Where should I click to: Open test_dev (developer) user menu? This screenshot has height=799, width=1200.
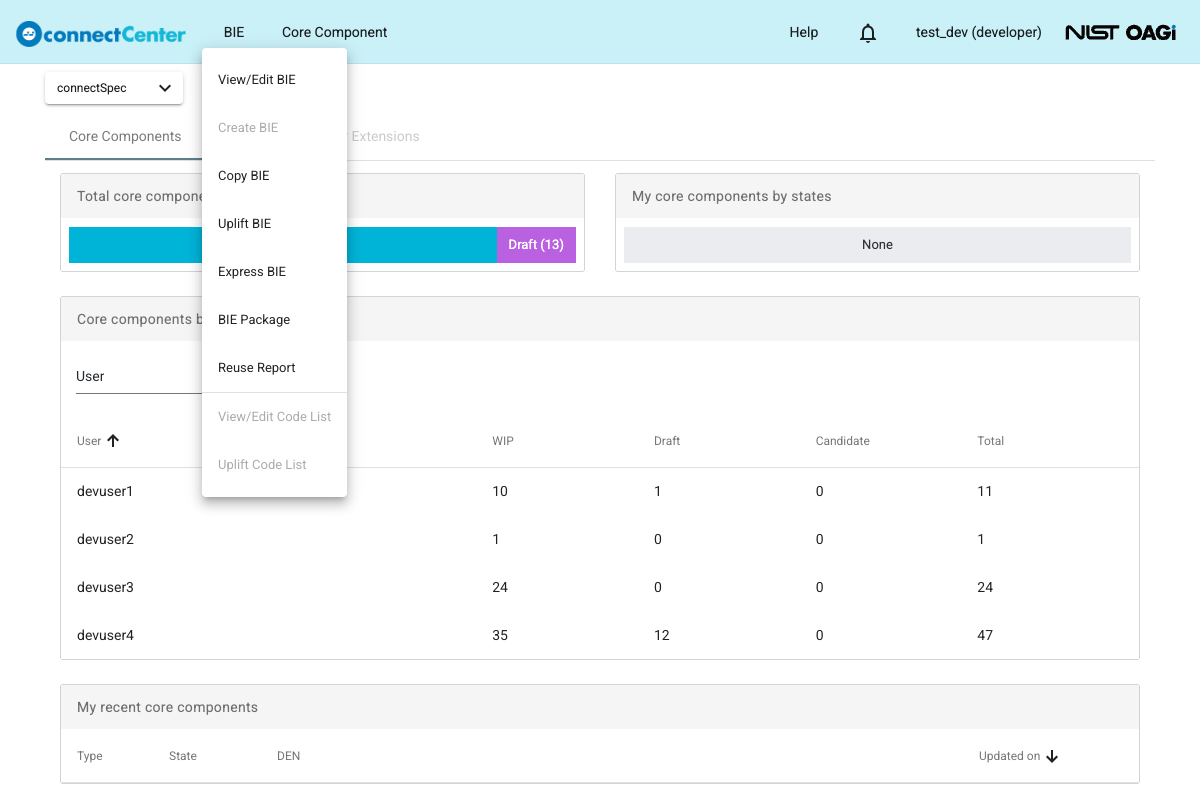click(979, 32)
